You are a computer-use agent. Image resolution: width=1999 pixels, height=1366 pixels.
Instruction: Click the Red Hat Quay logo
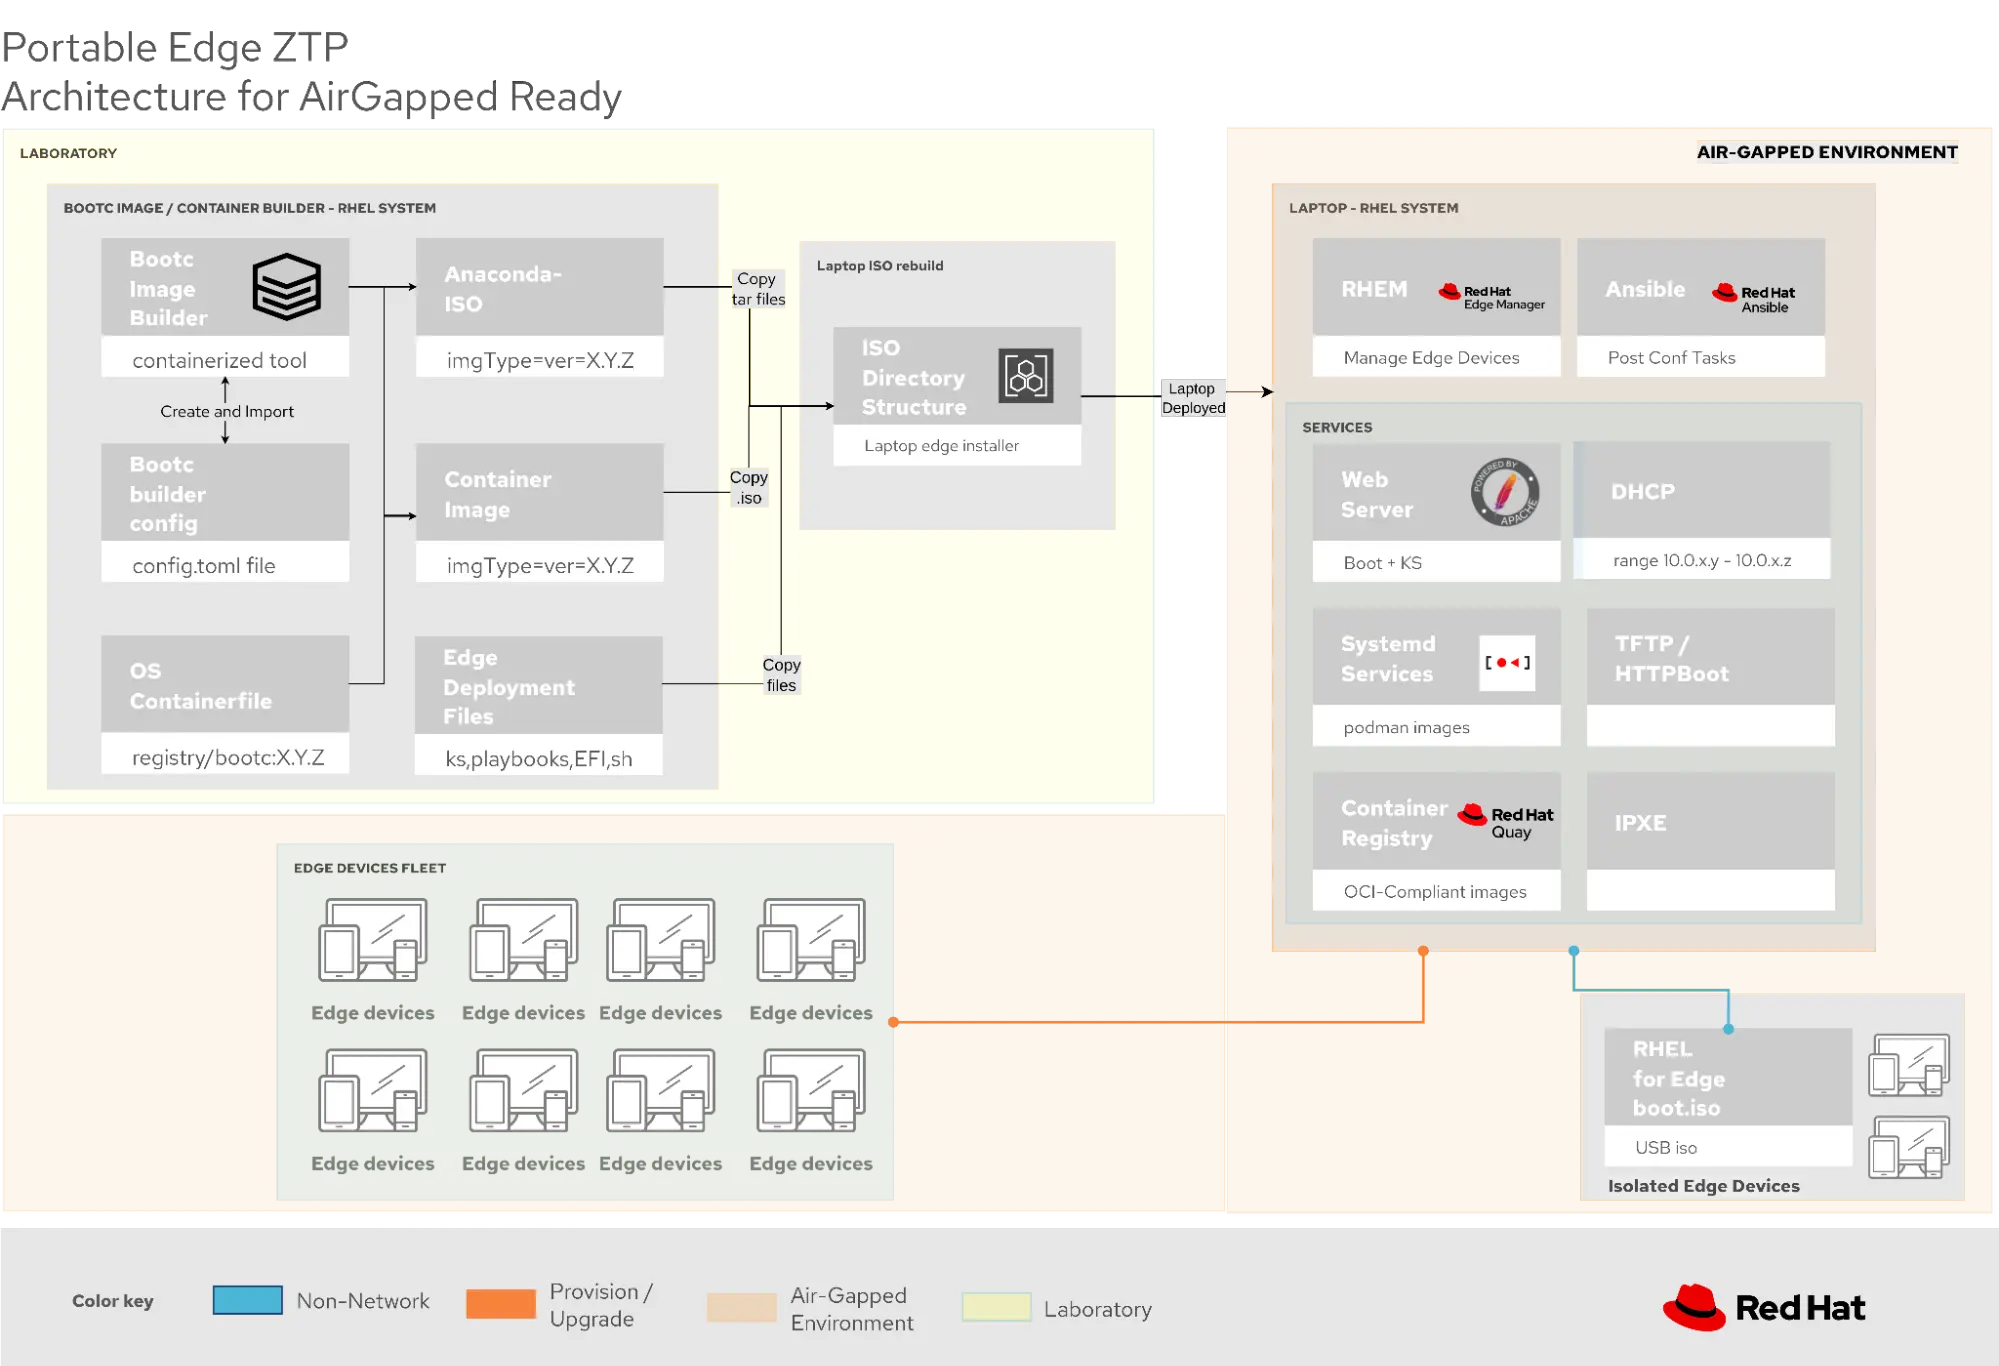[1505, 821]
